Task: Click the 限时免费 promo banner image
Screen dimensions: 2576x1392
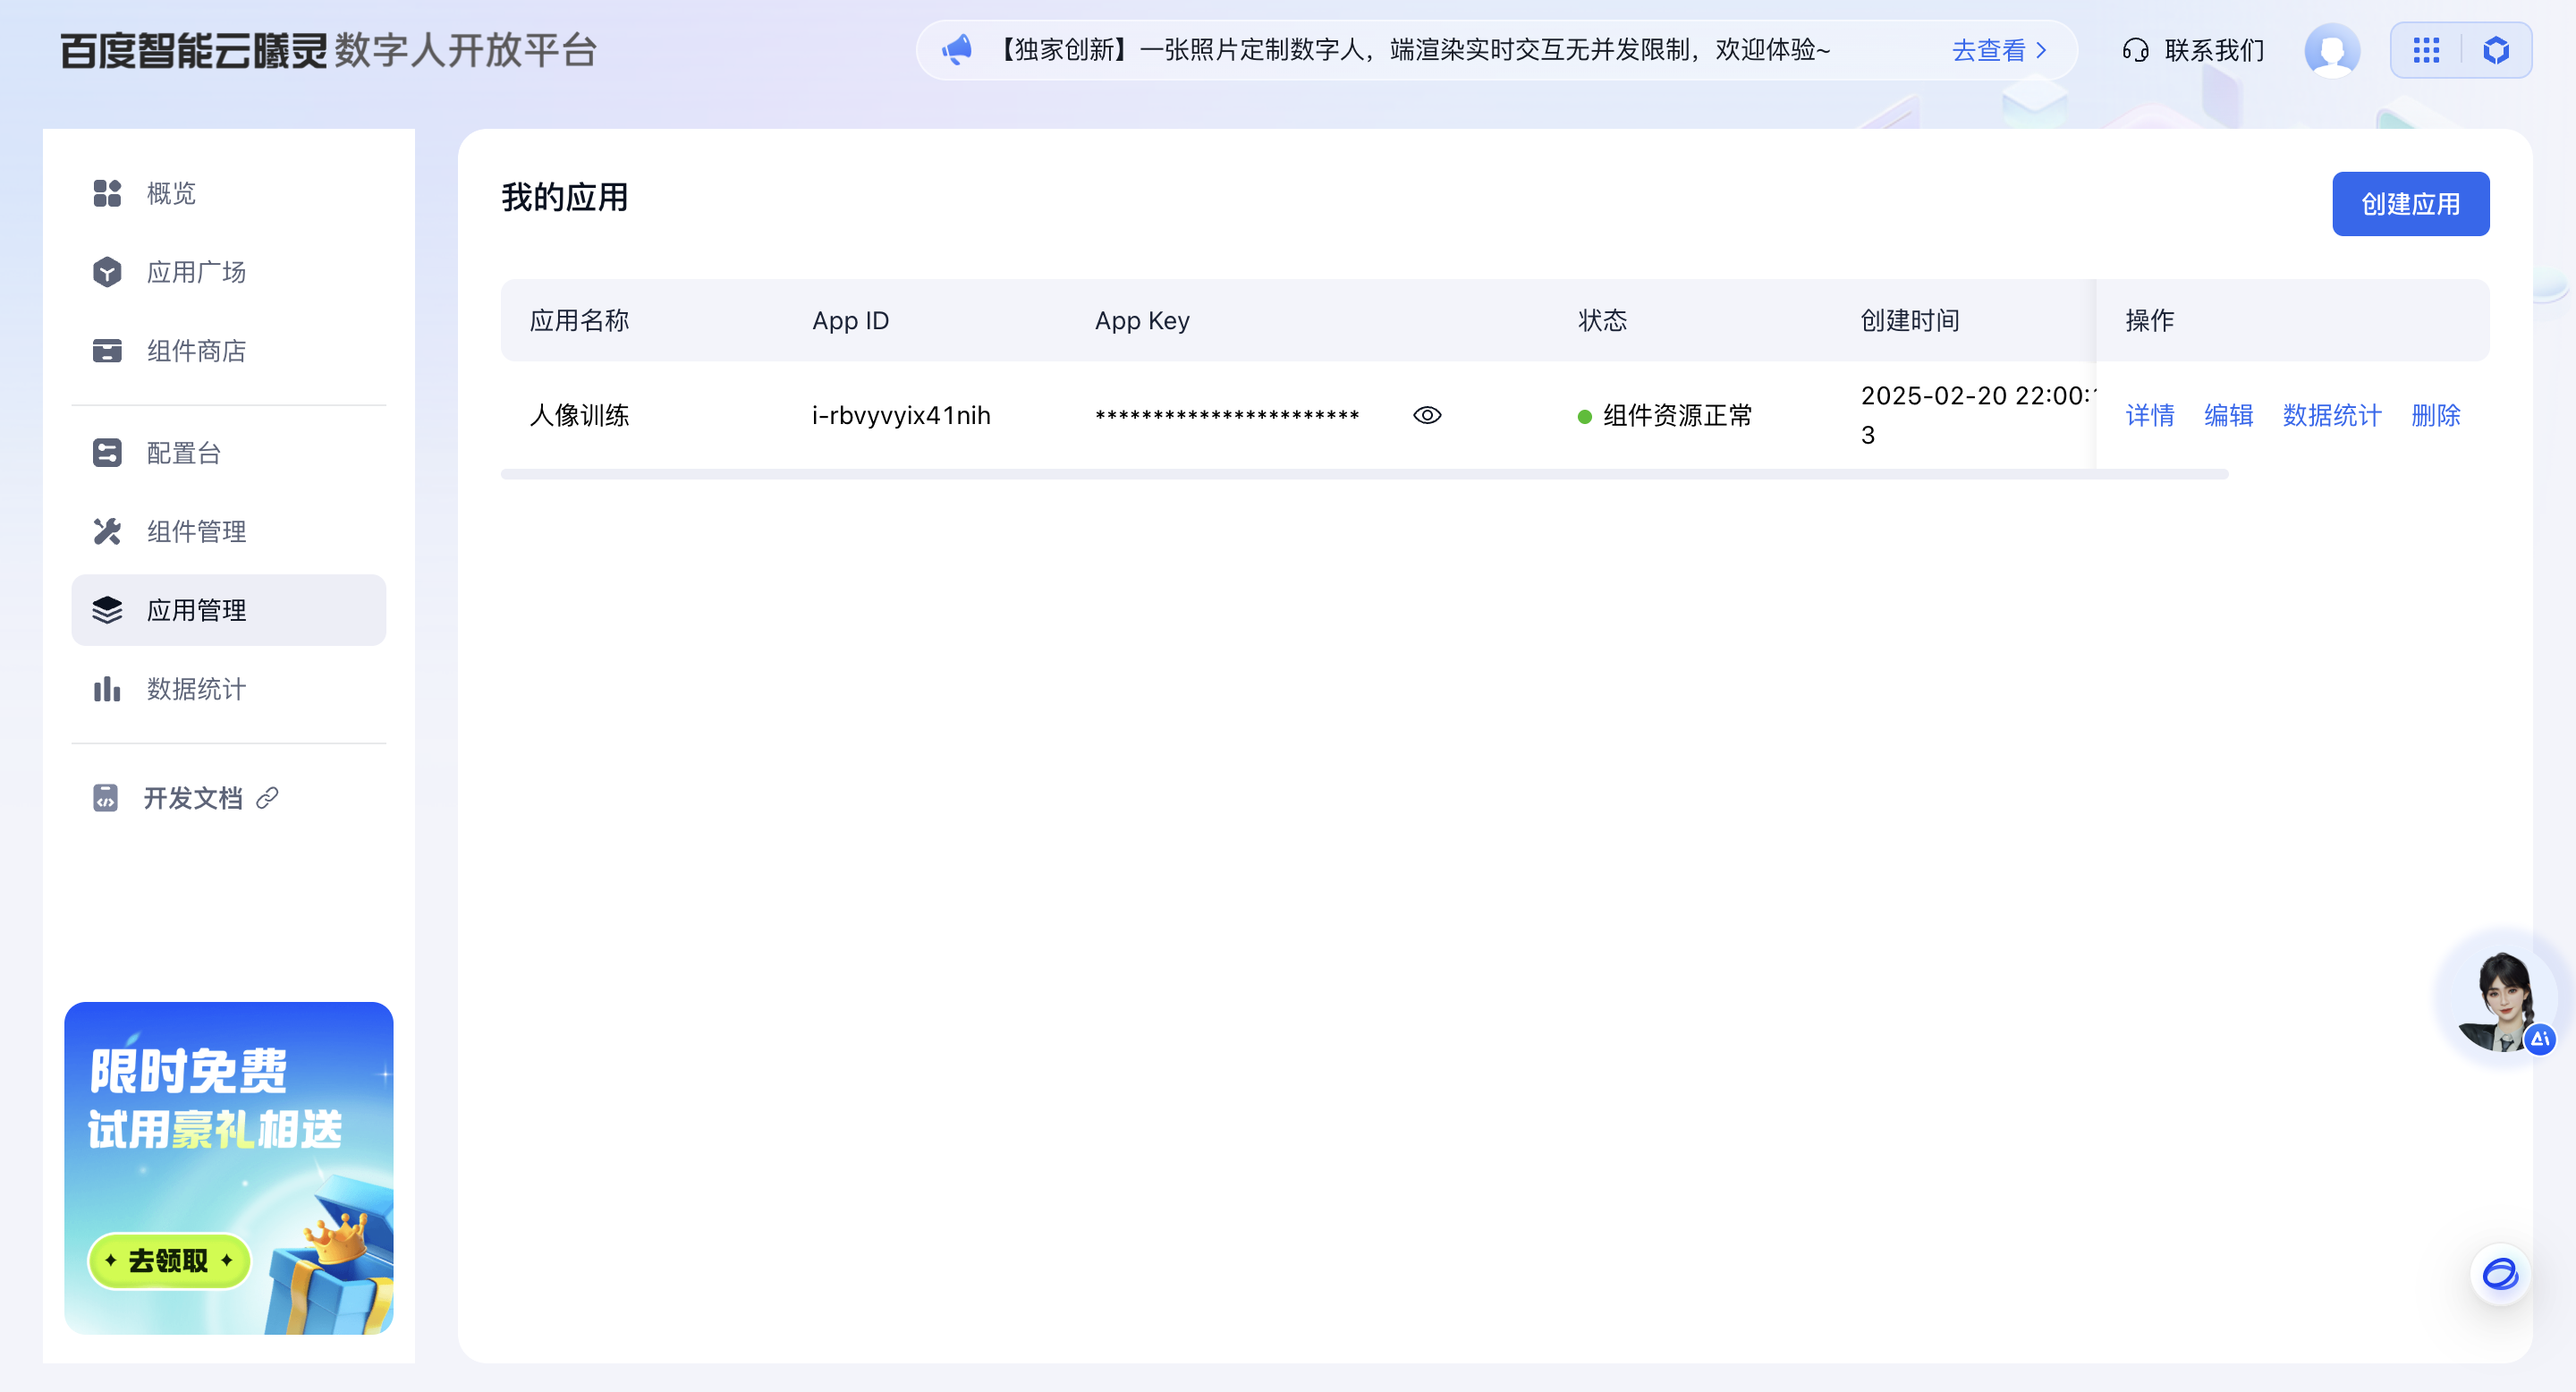Action: [229, 1168]
